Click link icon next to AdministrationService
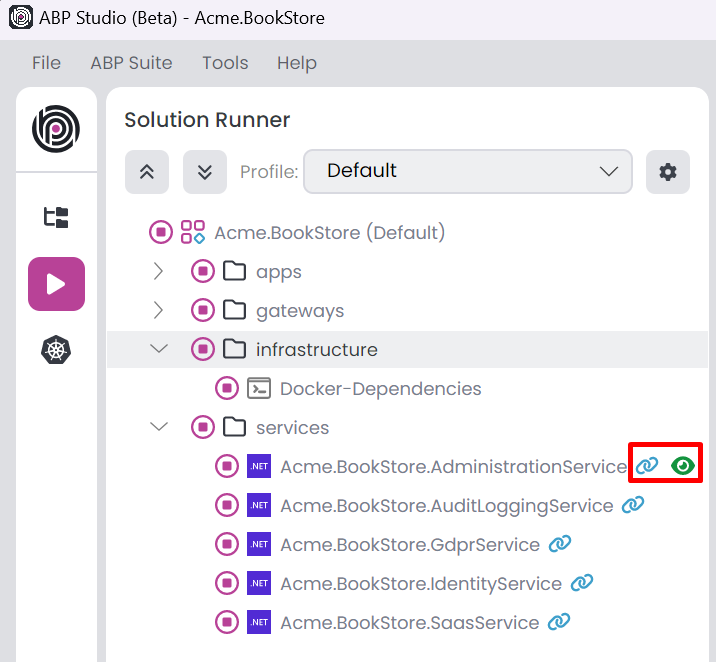716x662 pixels. coord(648,466)
